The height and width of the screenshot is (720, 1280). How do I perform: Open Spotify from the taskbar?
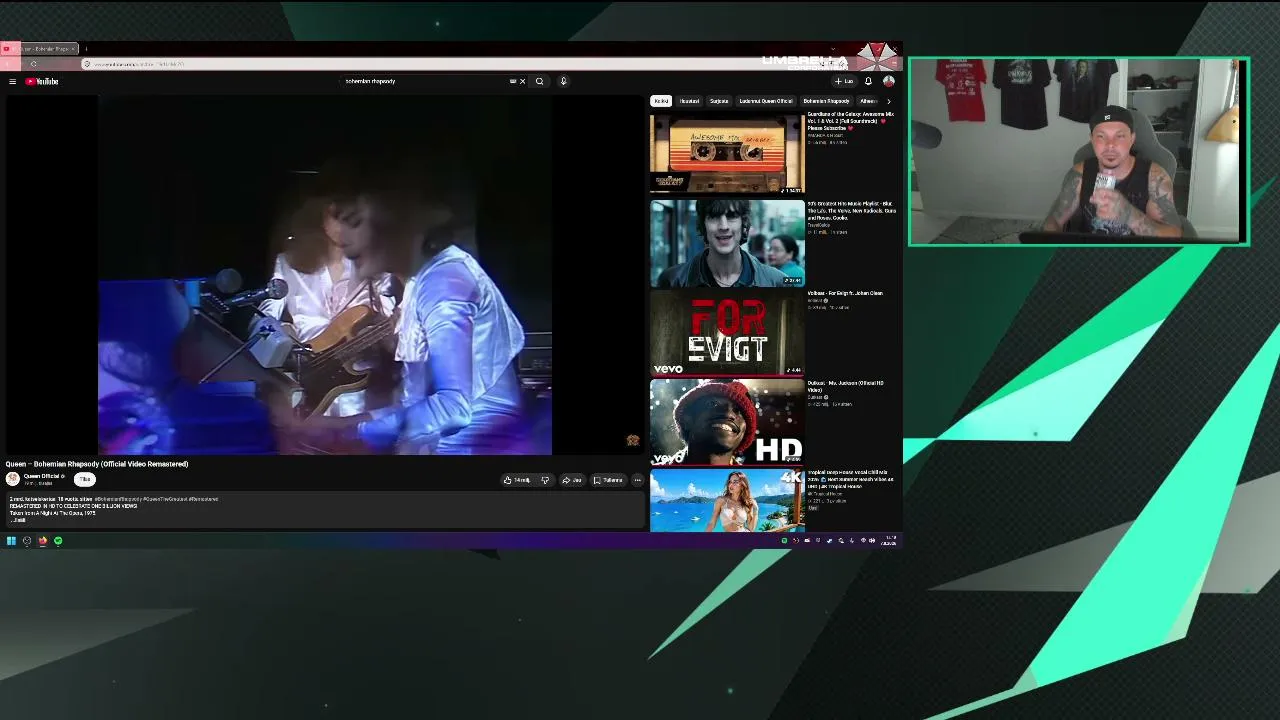coord(58,541)
